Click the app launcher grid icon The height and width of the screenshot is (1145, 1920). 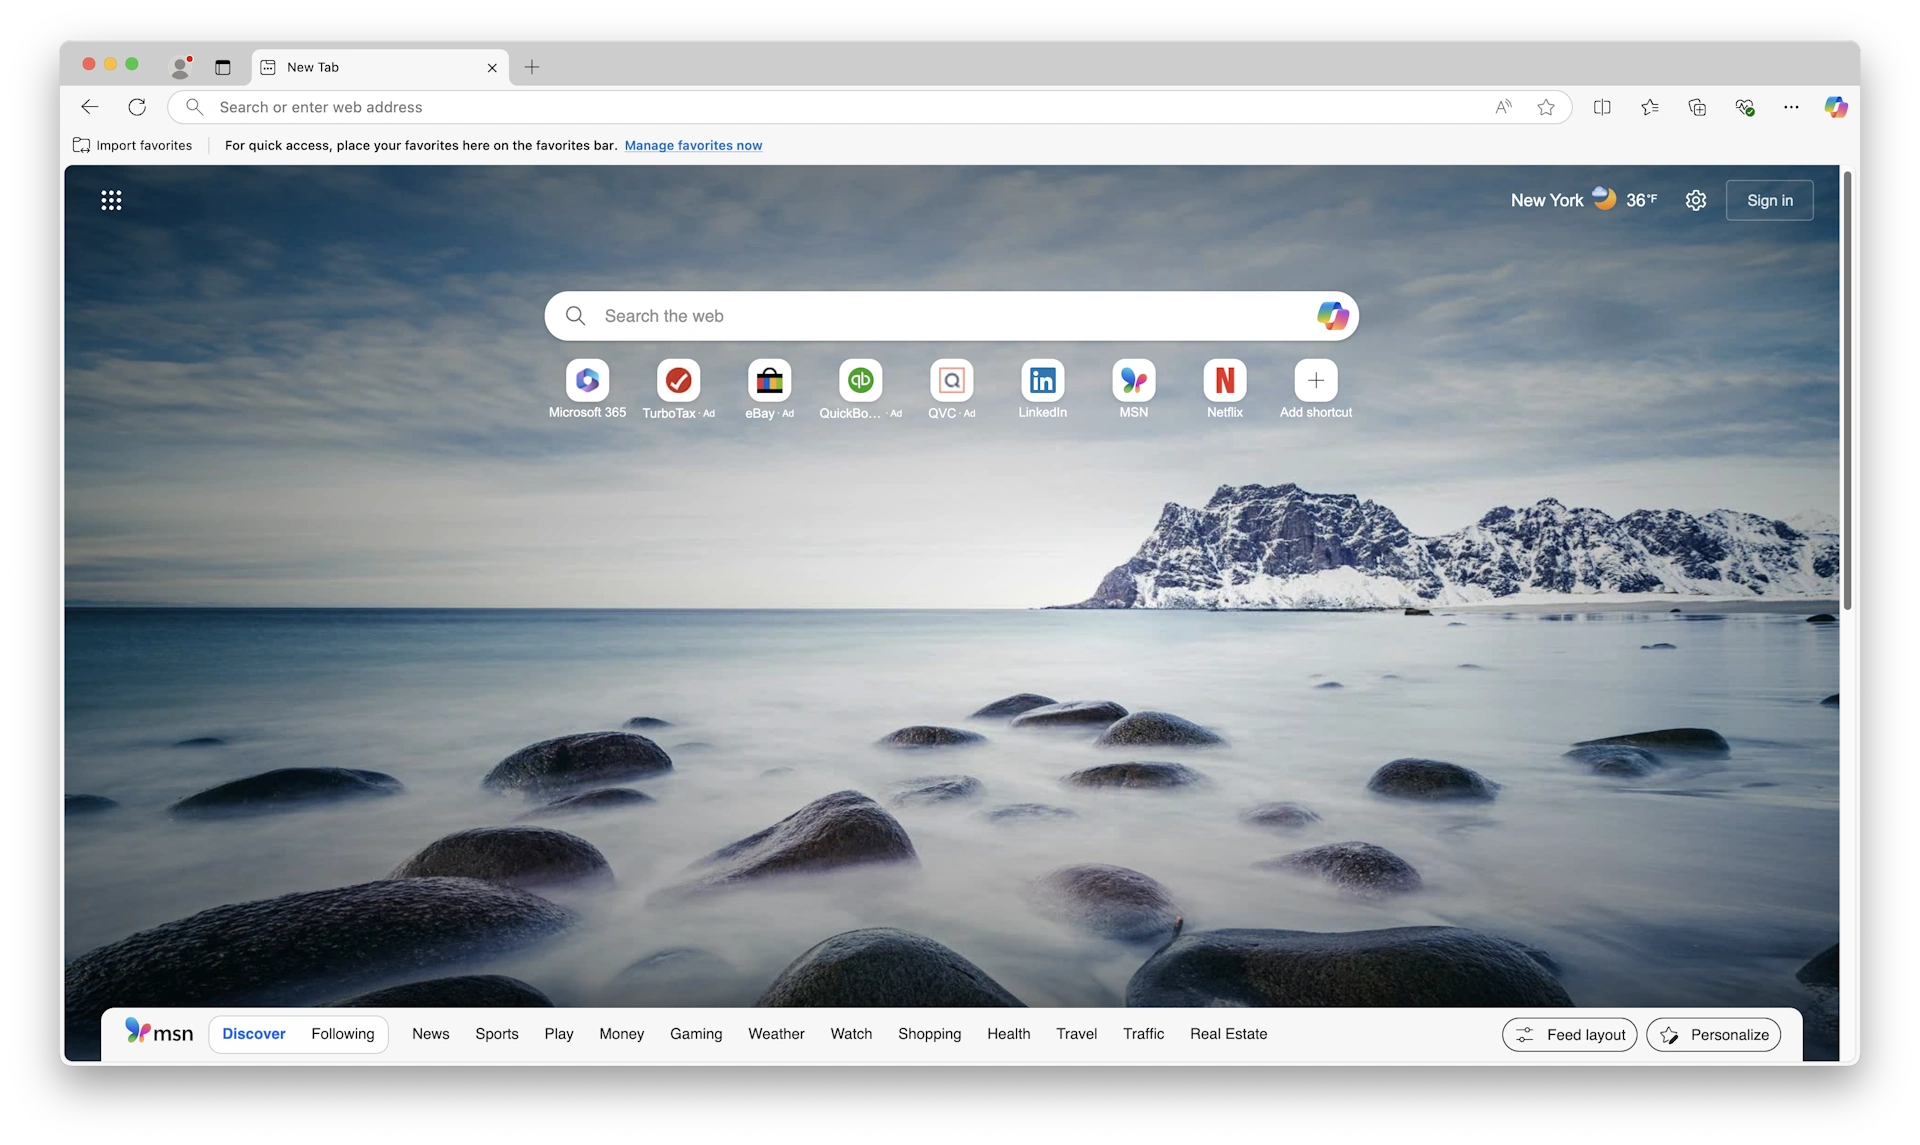coord(111,200)
